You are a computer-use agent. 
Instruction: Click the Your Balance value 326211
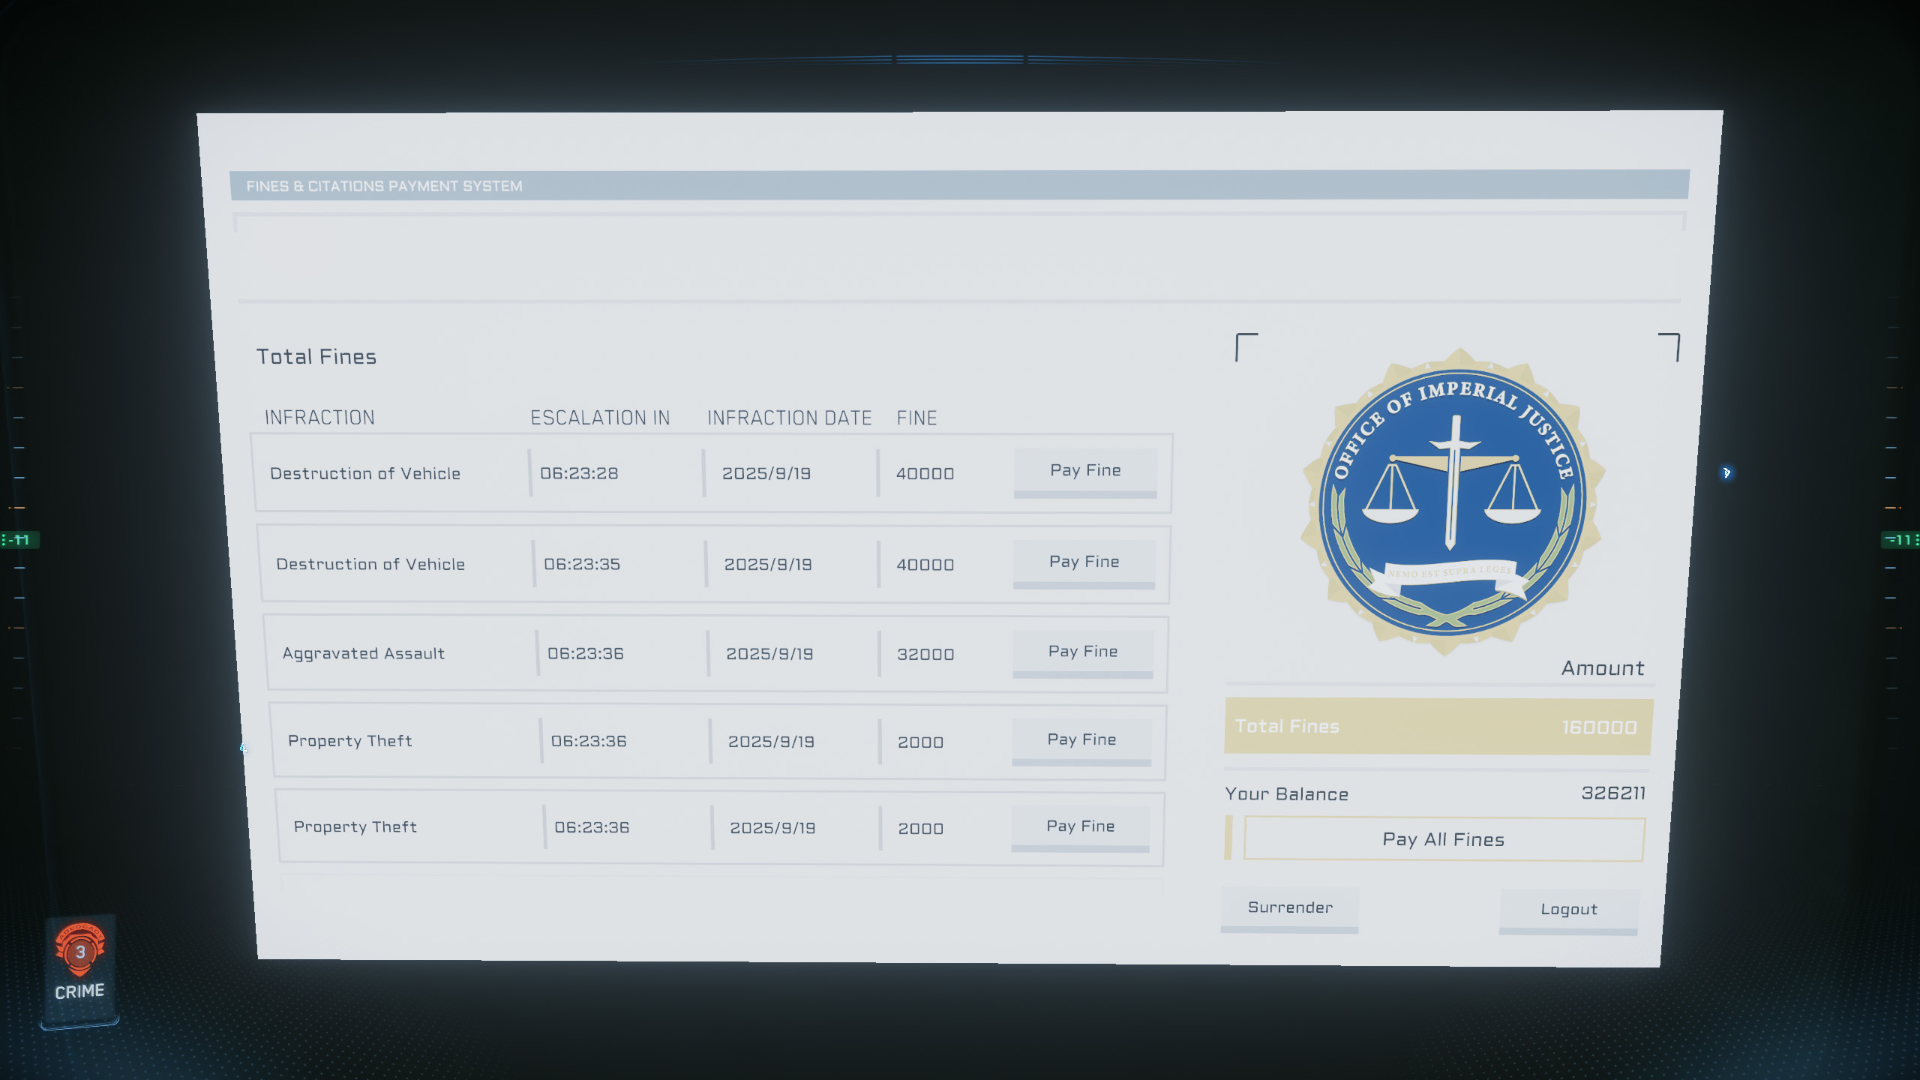pos(1612,793)
